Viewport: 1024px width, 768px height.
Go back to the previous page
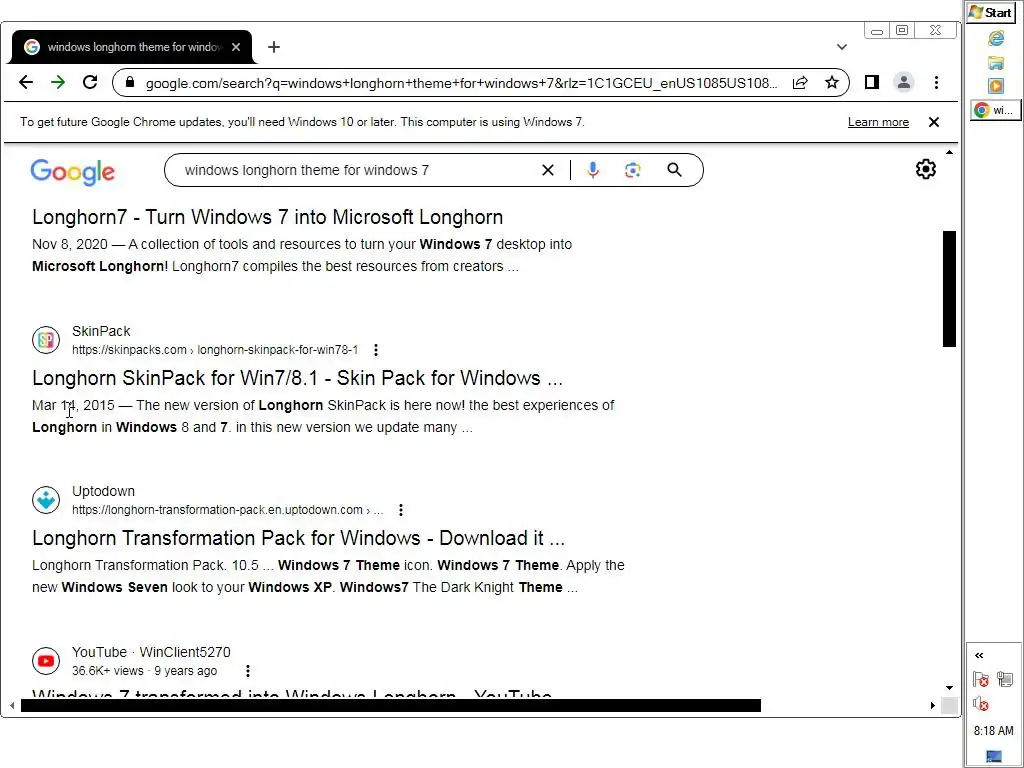tap(25, 82)
